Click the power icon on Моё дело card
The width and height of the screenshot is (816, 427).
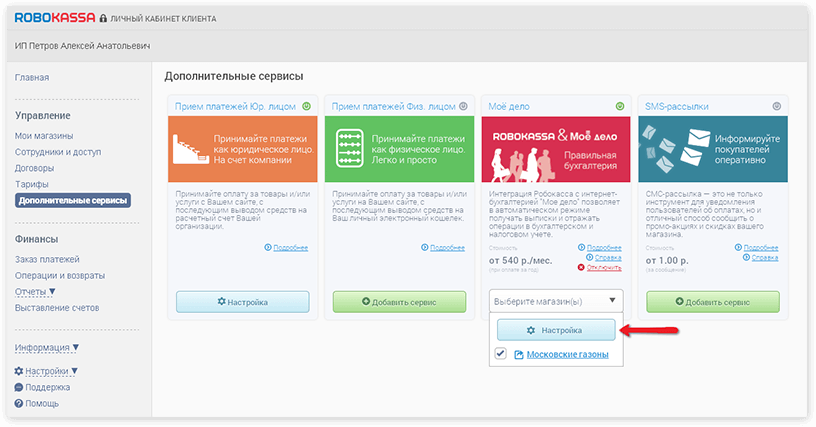pyautogui.click(x=621, y=106)
